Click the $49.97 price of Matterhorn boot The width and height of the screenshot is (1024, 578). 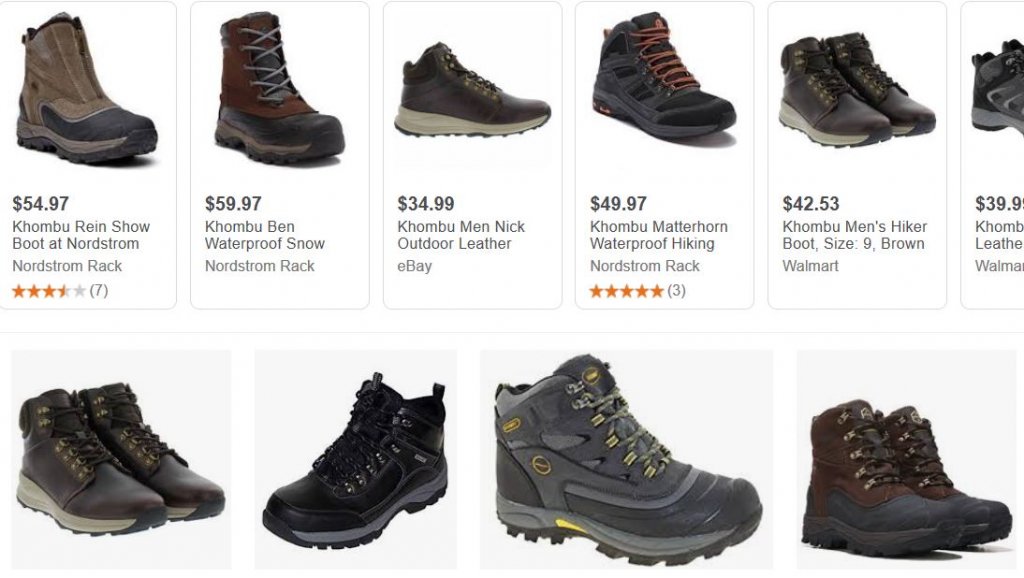click(x=618, y=204)
